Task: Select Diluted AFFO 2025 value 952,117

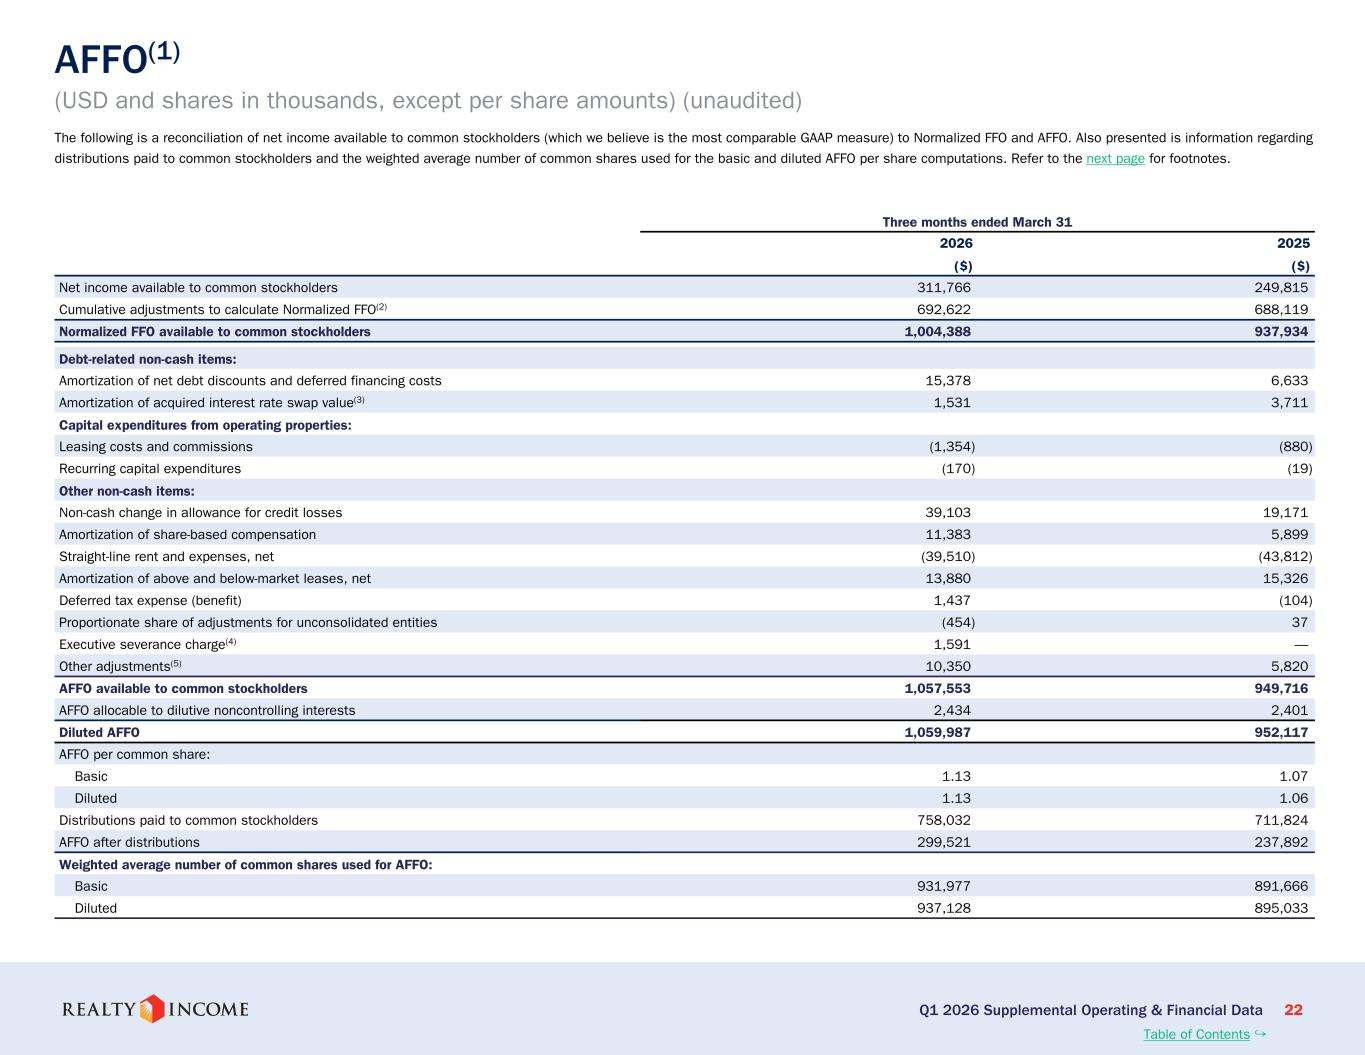Action: pyautogui.click(x=1281, y=733)
